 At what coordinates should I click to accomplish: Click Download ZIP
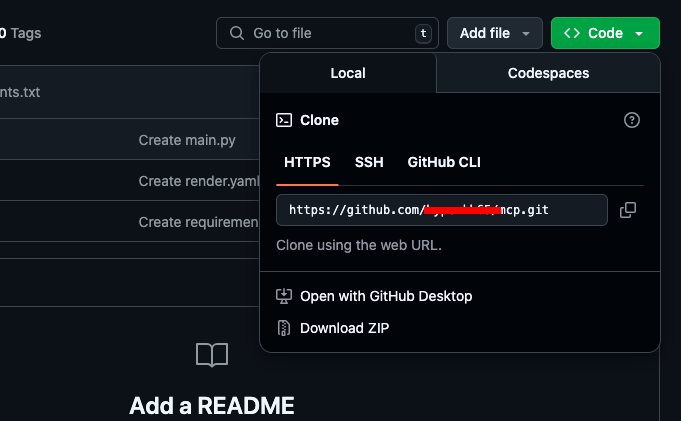pos(344,328)
